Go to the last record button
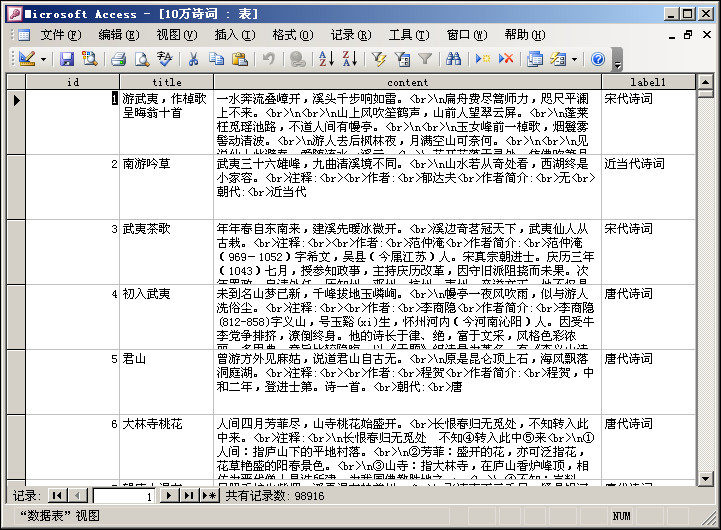This screenshot has height=530, width=721. click(189, 496)
